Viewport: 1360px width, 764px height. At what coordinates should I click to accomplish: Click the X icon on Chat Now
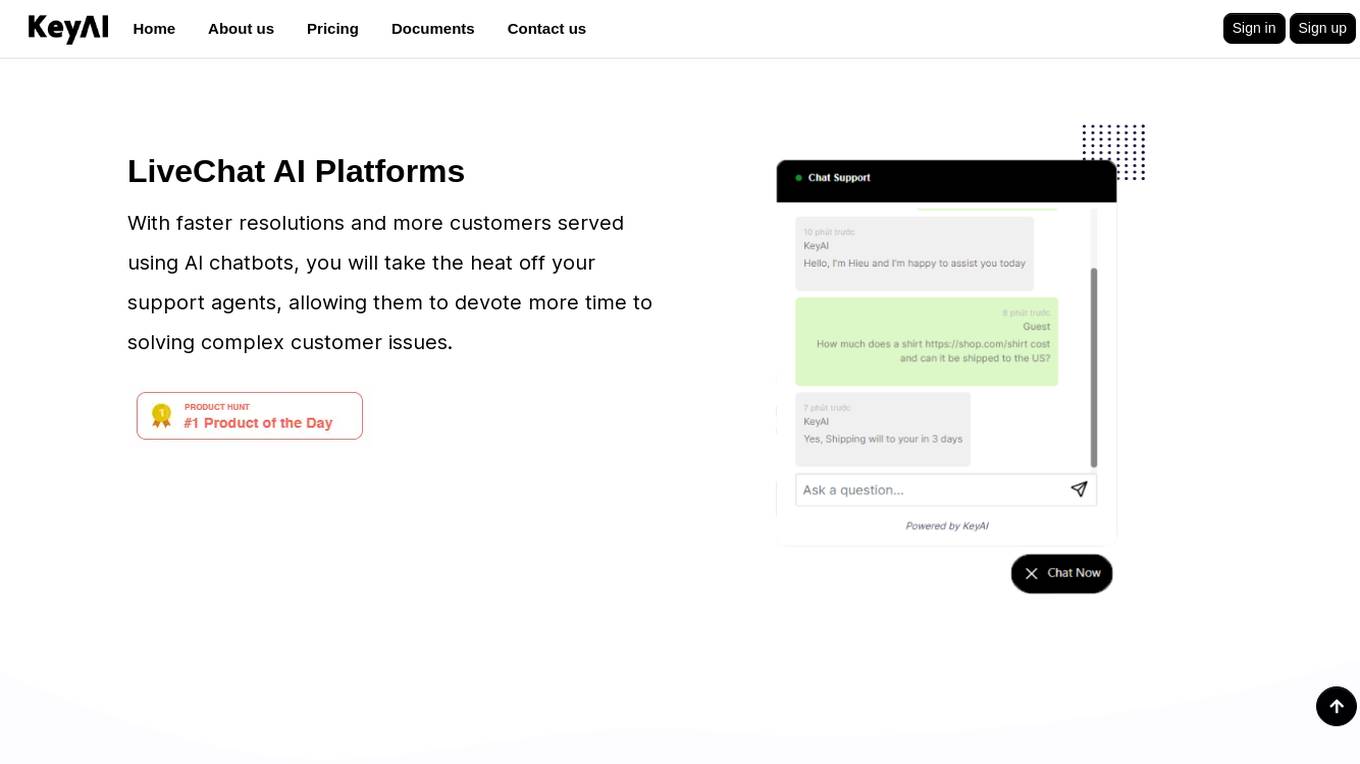(1032, 574)
